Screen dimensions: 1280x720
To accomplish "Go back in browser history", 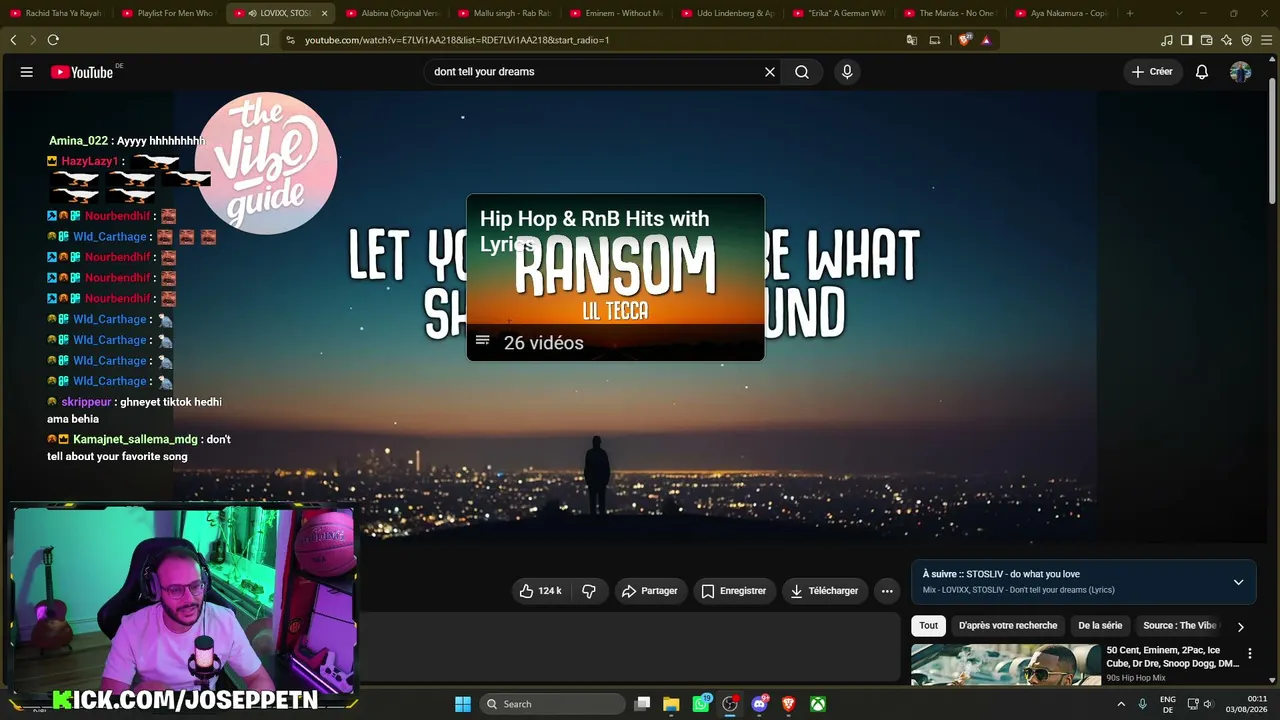I will point(13,40).
